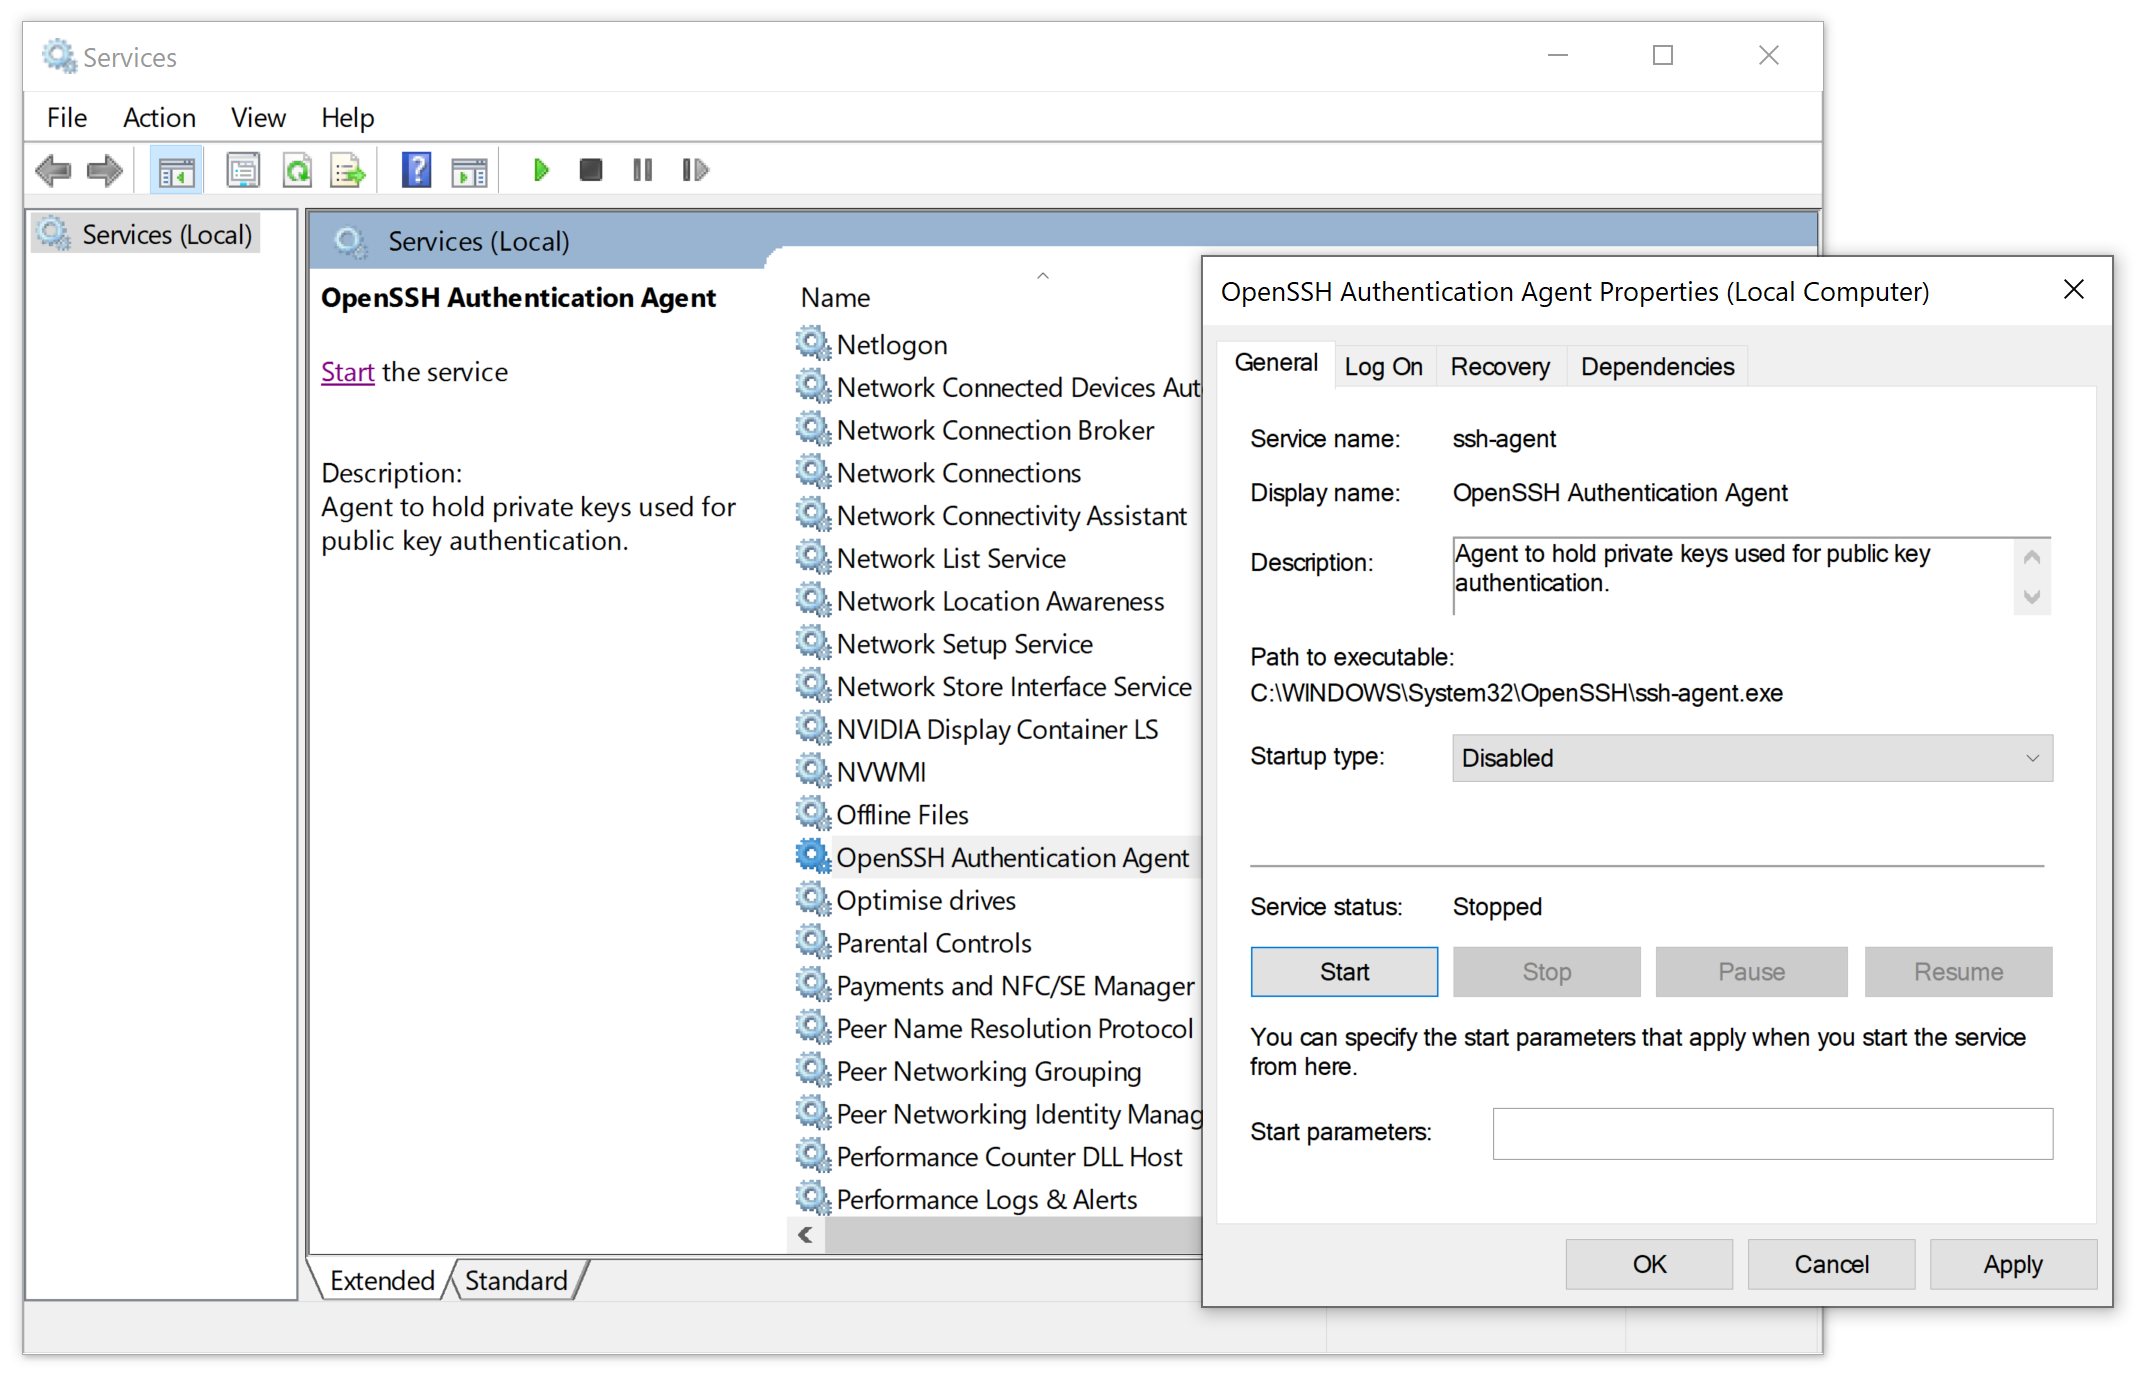Select Network Connection Broker service name

click(x=995, y=430)
